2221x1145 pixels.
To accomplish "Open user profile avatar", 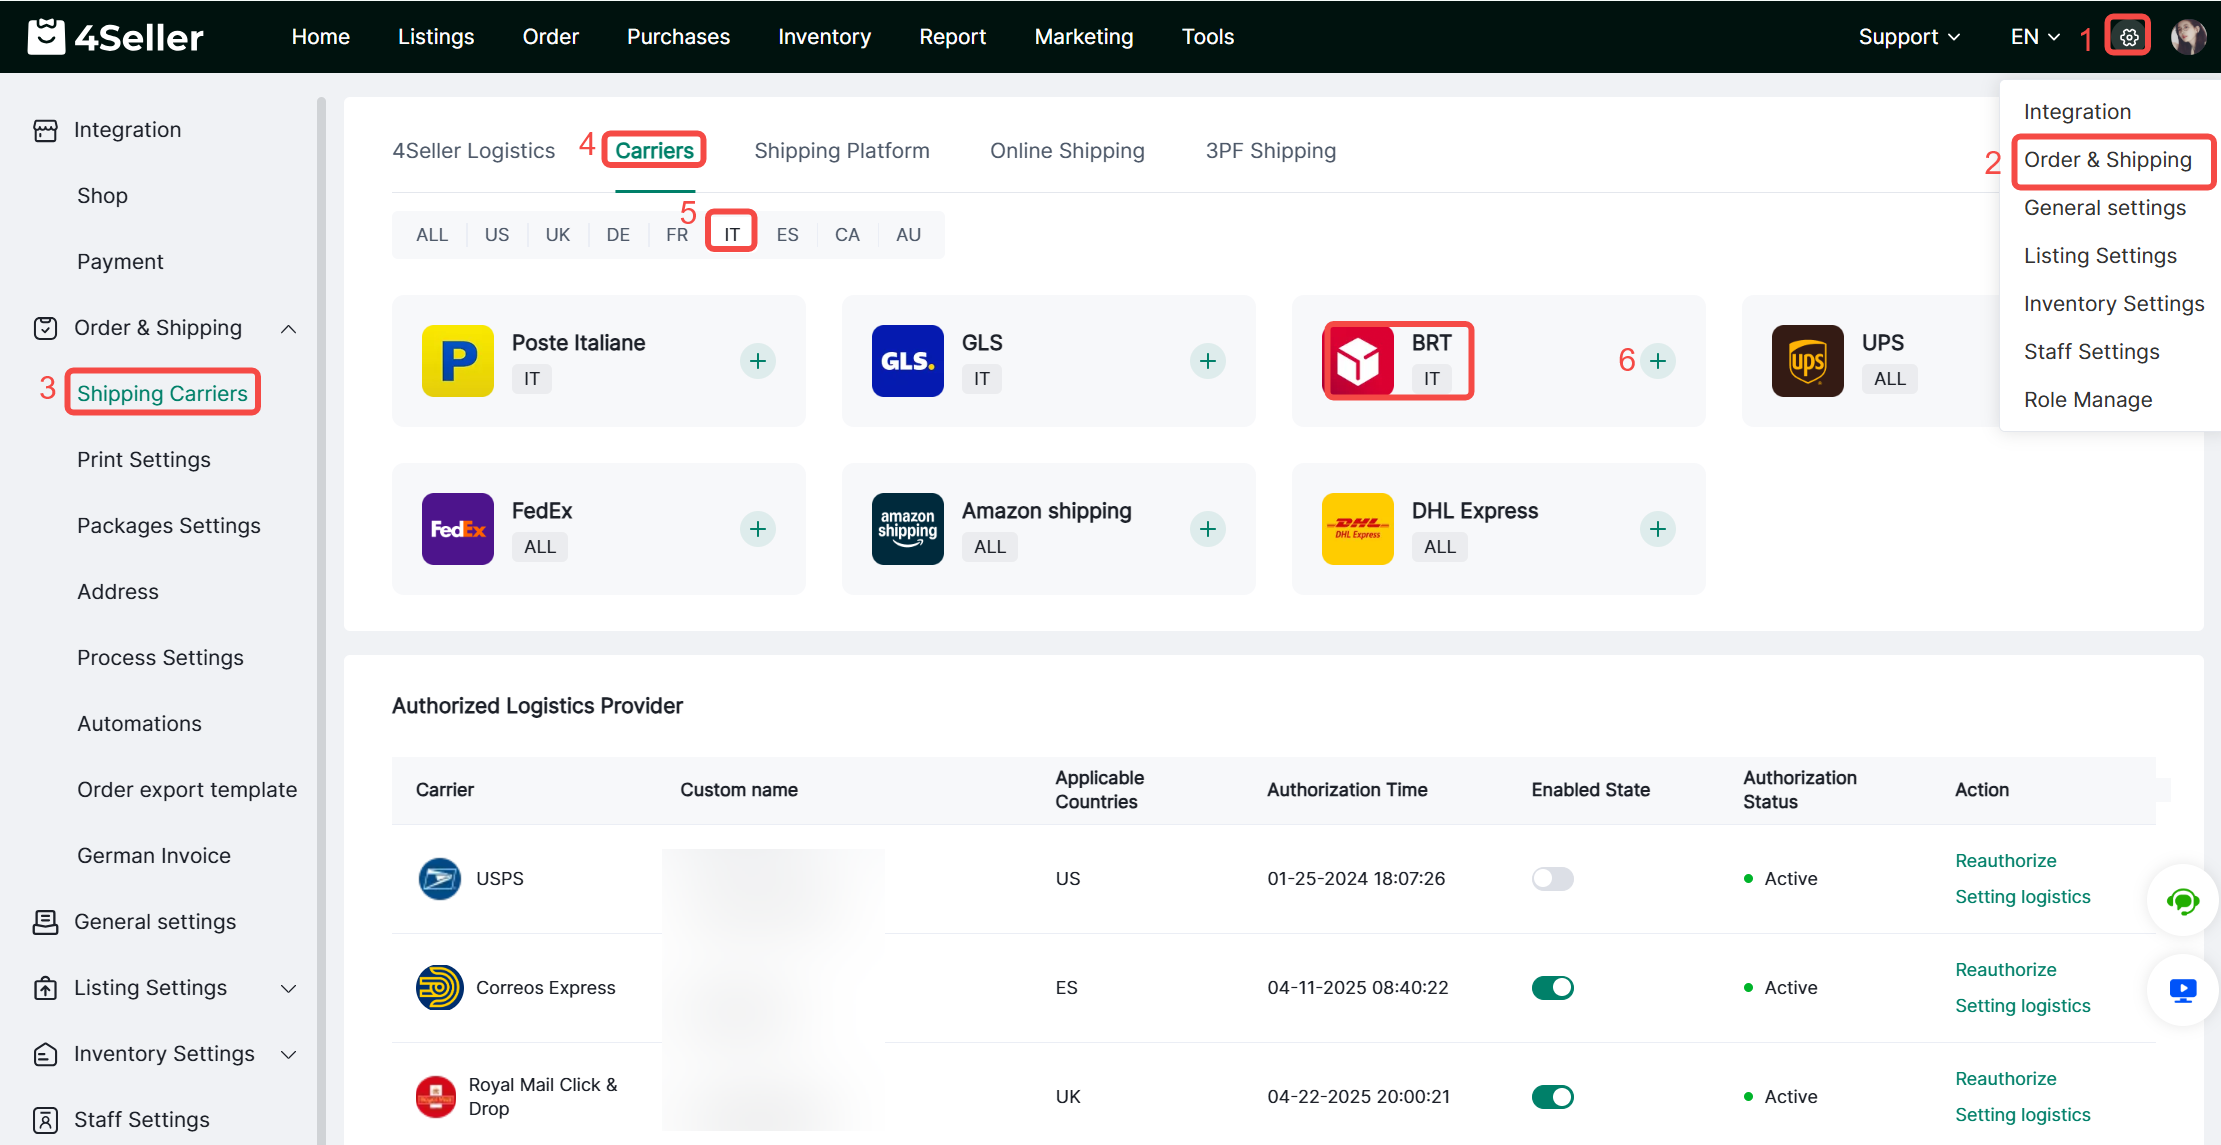I will click(x=2188, y=37).
